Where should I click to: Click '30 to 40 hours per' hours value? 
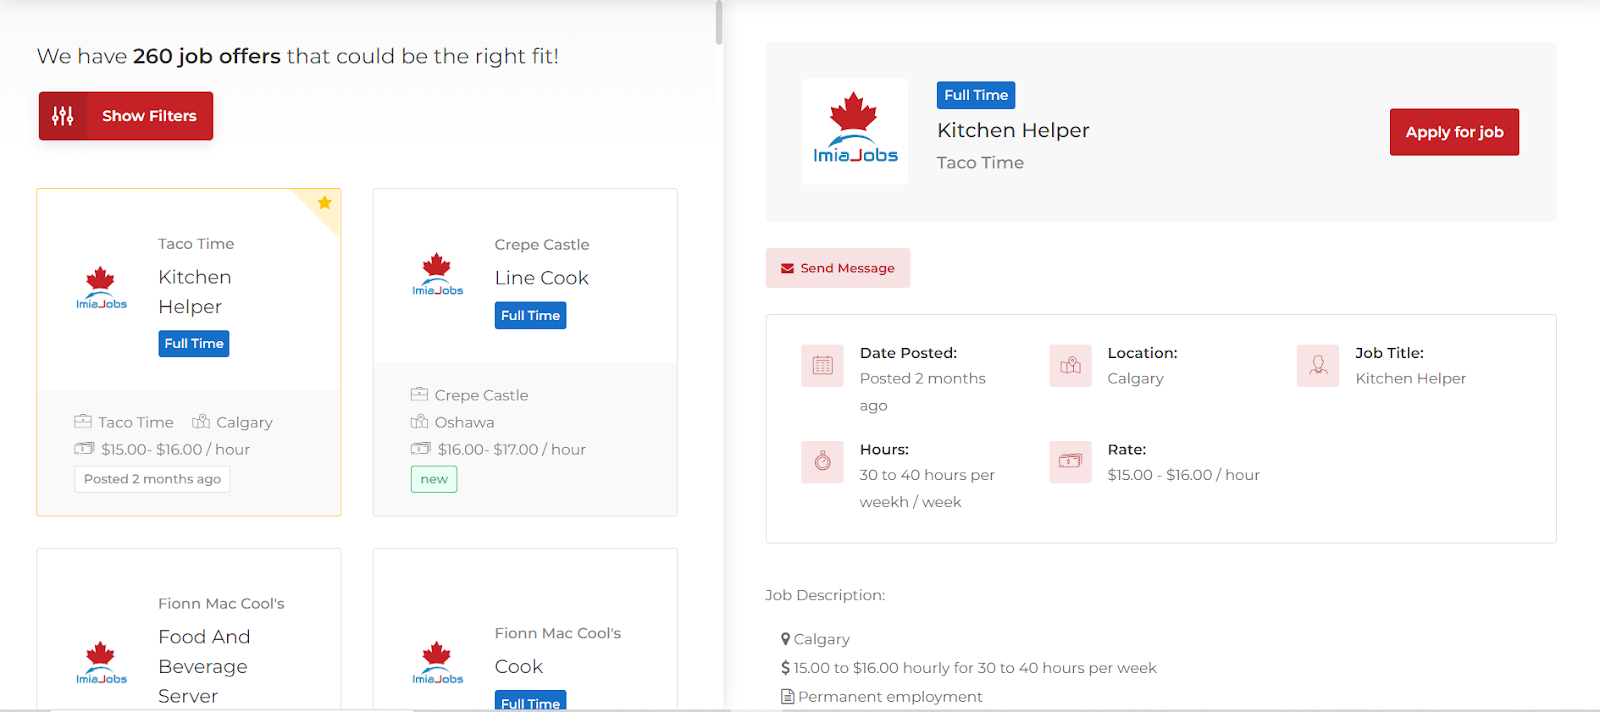click(x=927, y=475)
